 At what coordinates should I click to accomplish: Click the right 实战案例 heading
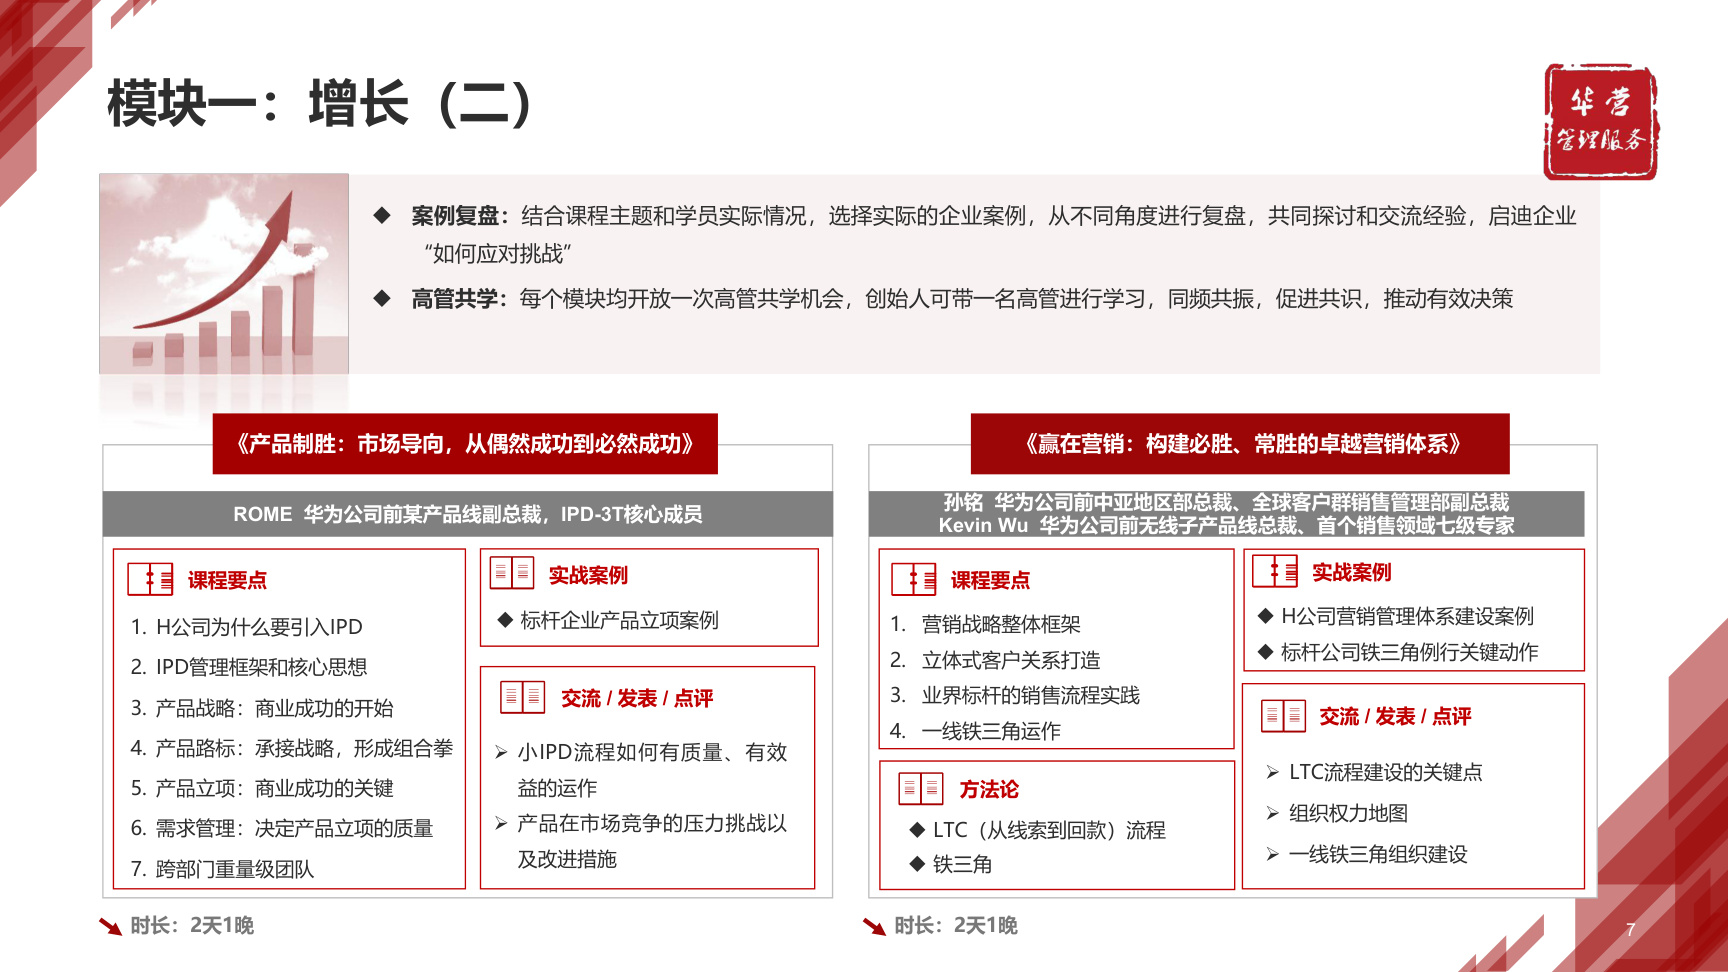pos(1352,572)
